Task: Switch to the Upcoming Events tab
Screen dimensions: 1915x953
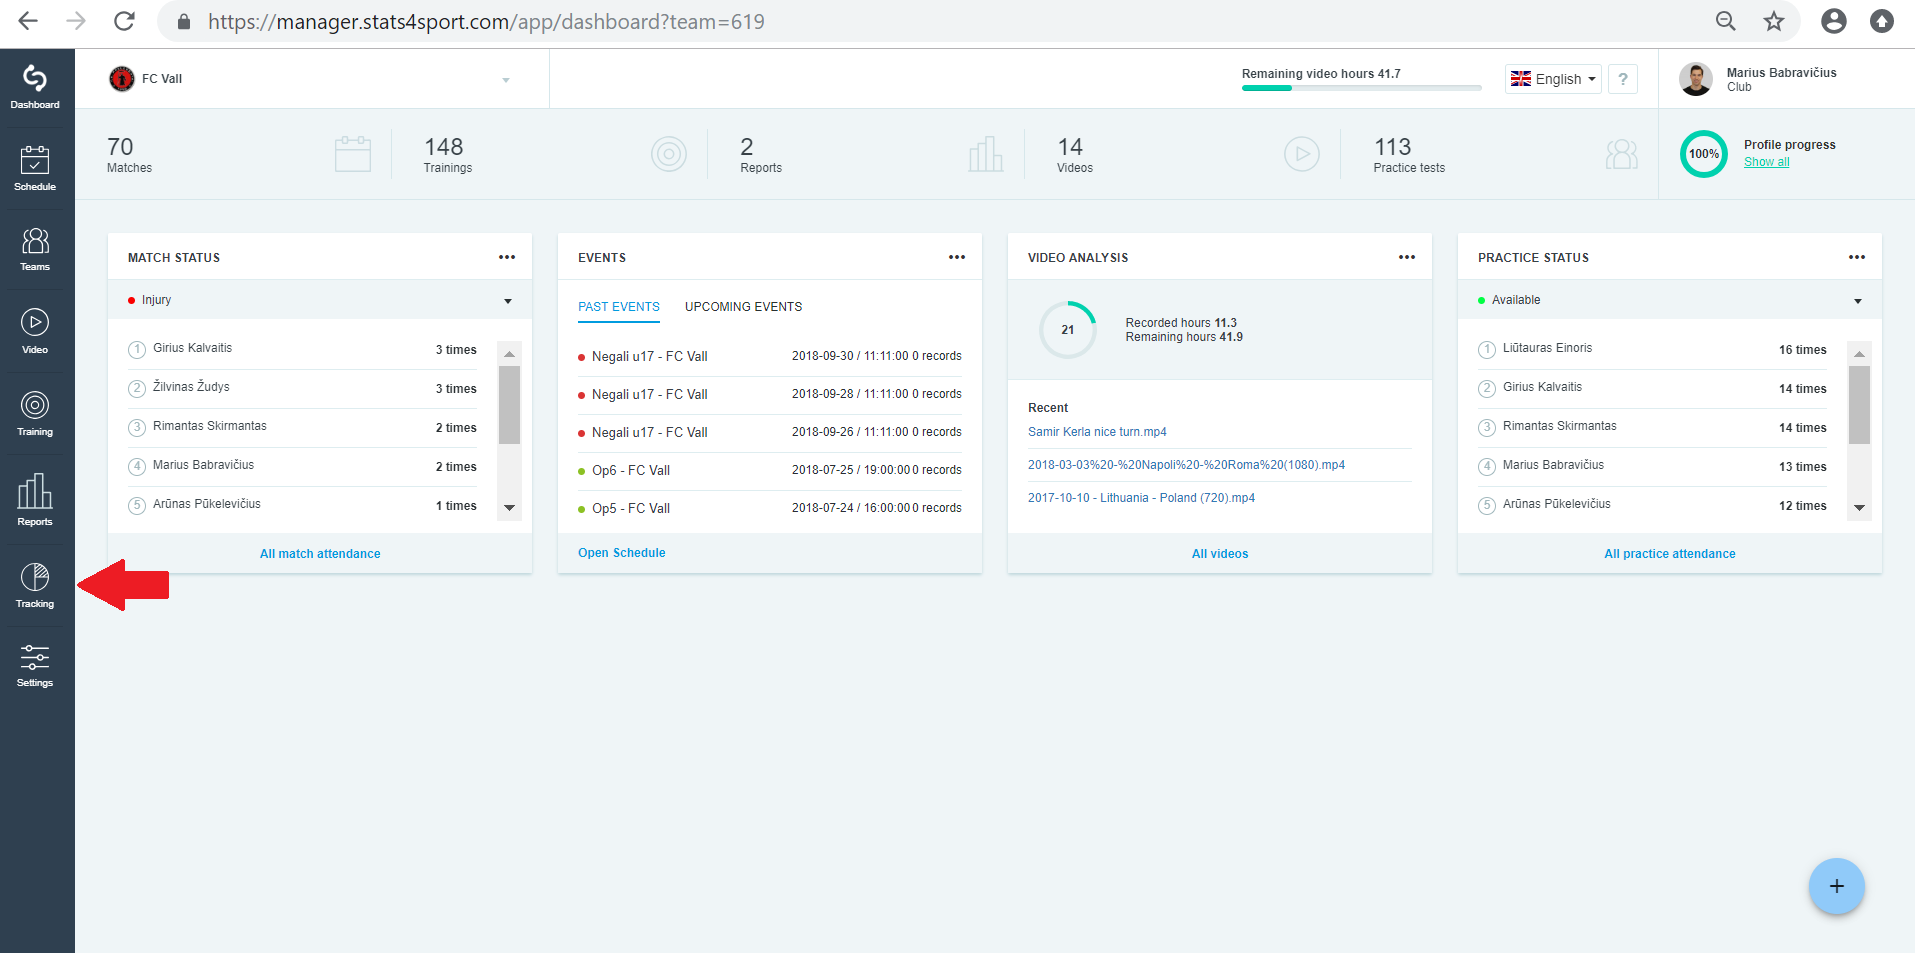Action: [x=743, y=307]
